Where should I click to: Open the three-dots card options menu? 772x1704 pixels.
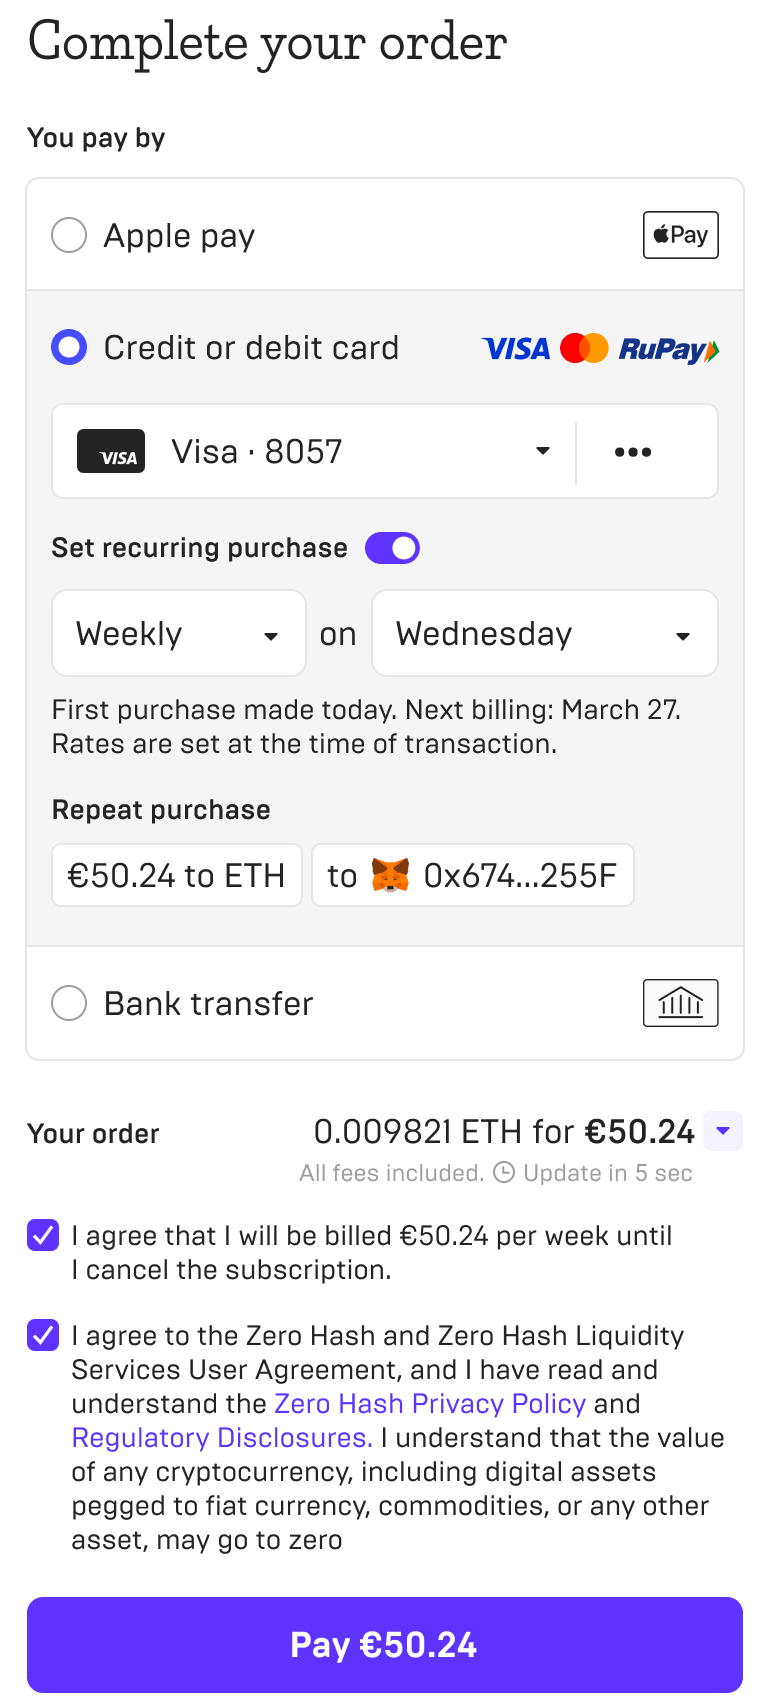[x=633, y=452]
